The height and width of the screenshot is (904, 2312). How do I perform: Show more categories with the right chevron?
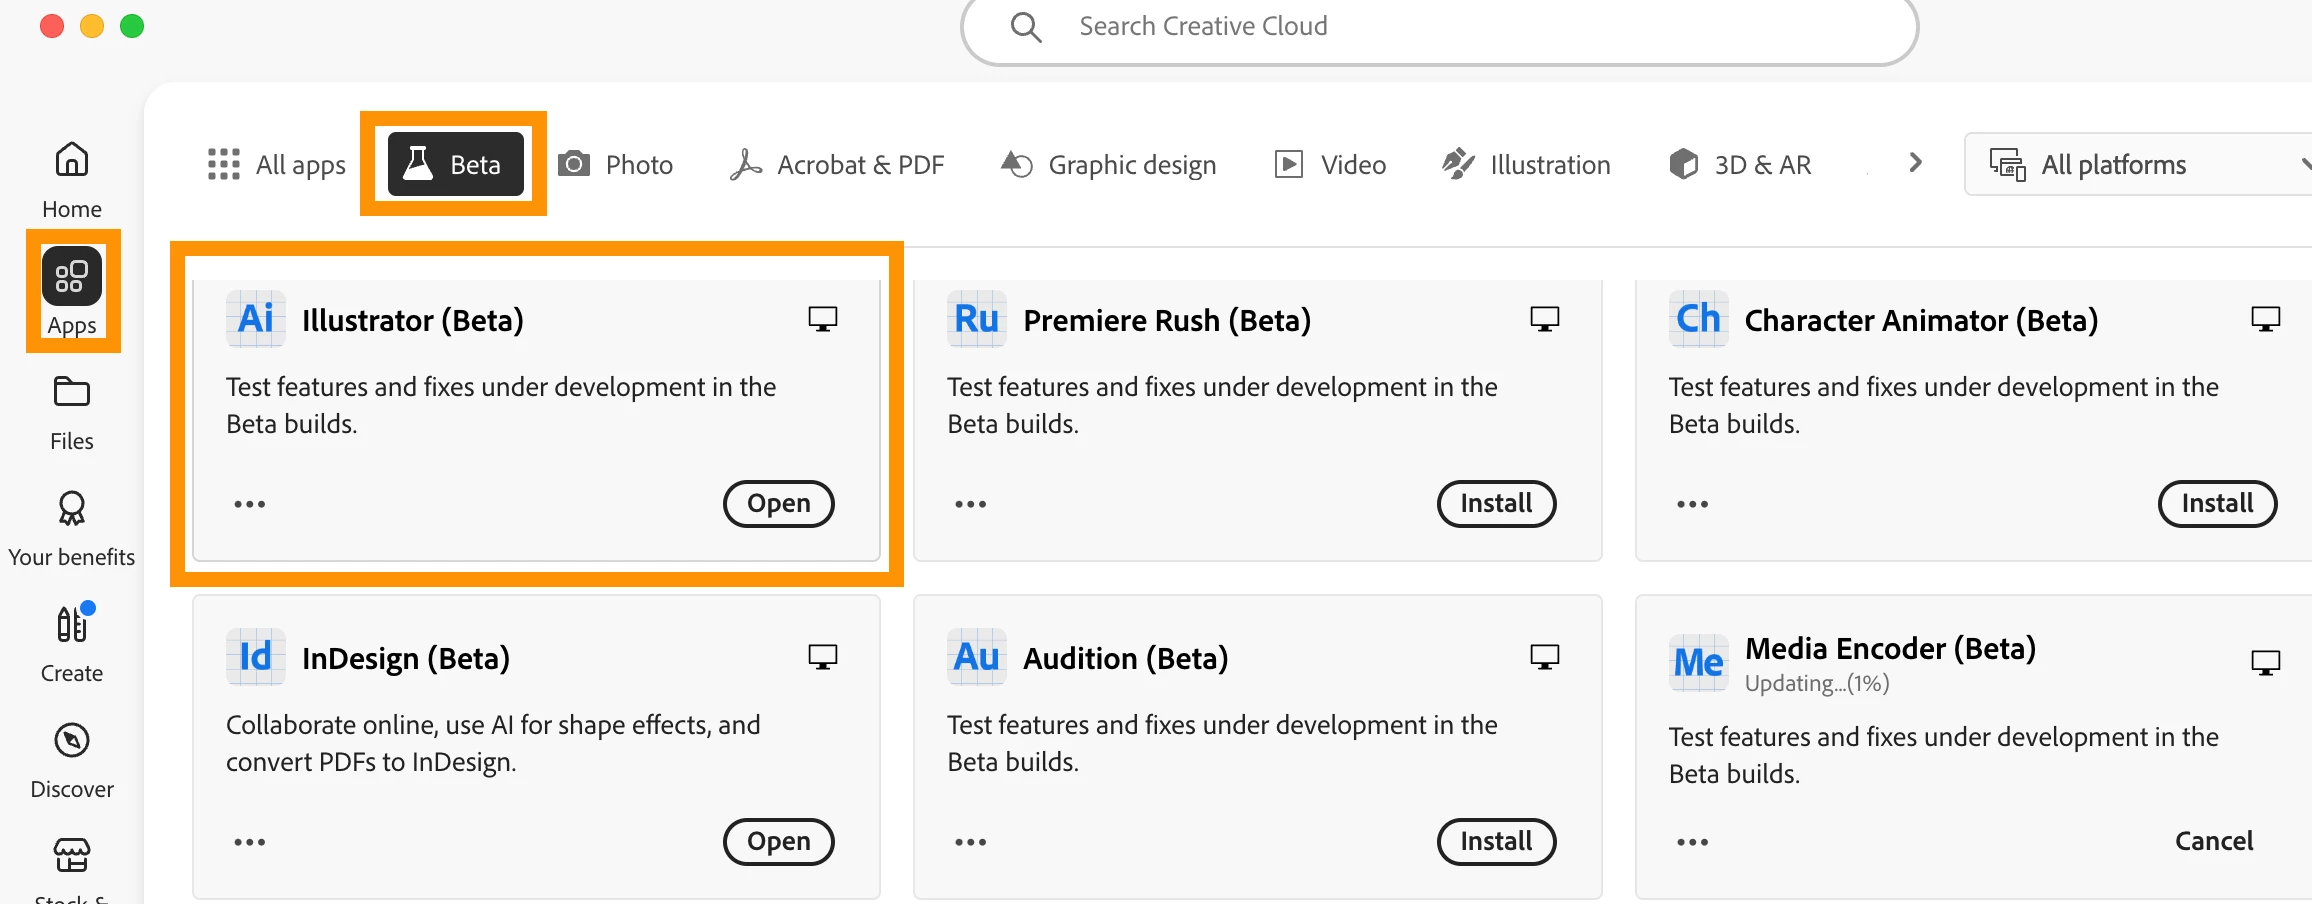coord(1915,163)
